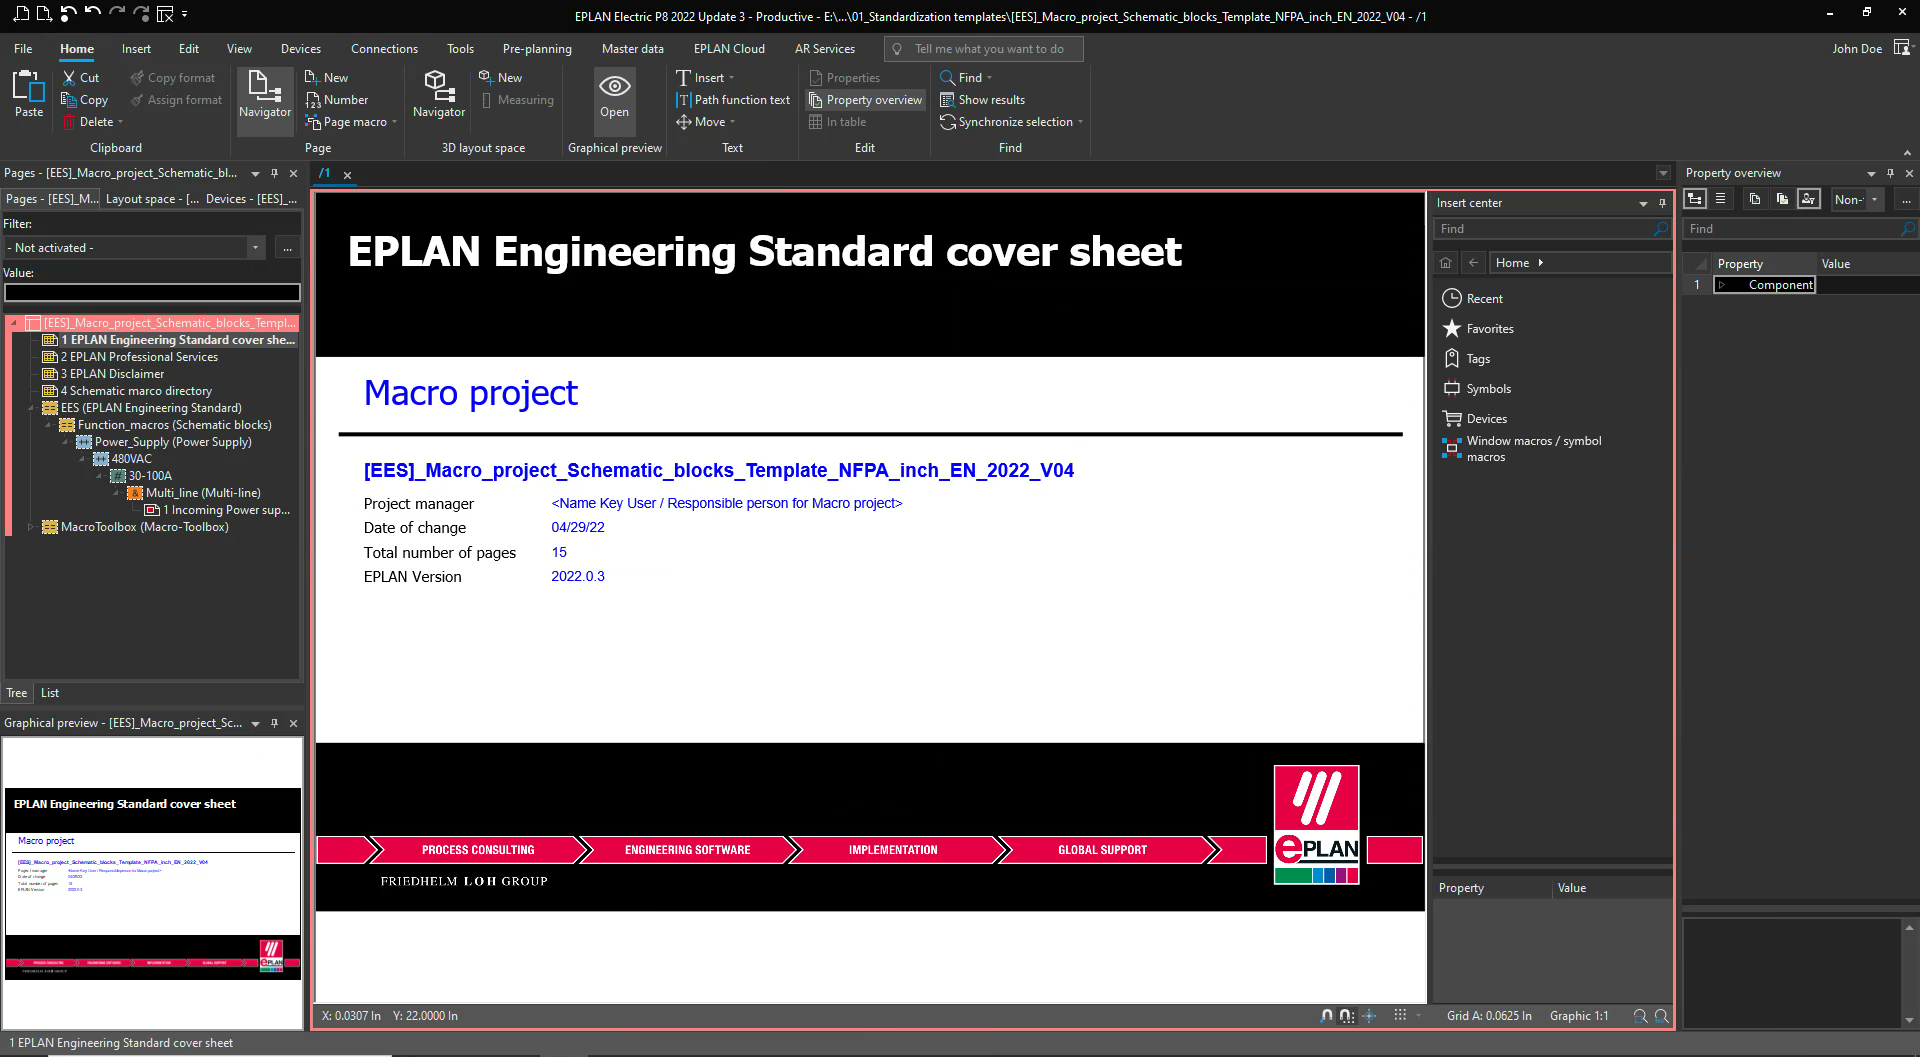Click the Property overview button
Image resolution: width=1920 pixels, height=1057 pixels.
click(x=865, y=100)
